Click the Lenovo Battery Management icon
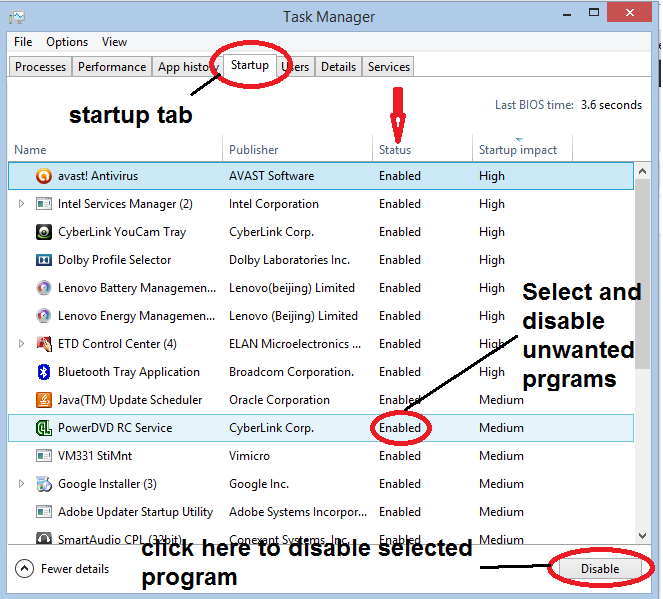Viewport: 663px width, 599px height. pos(44,288)
